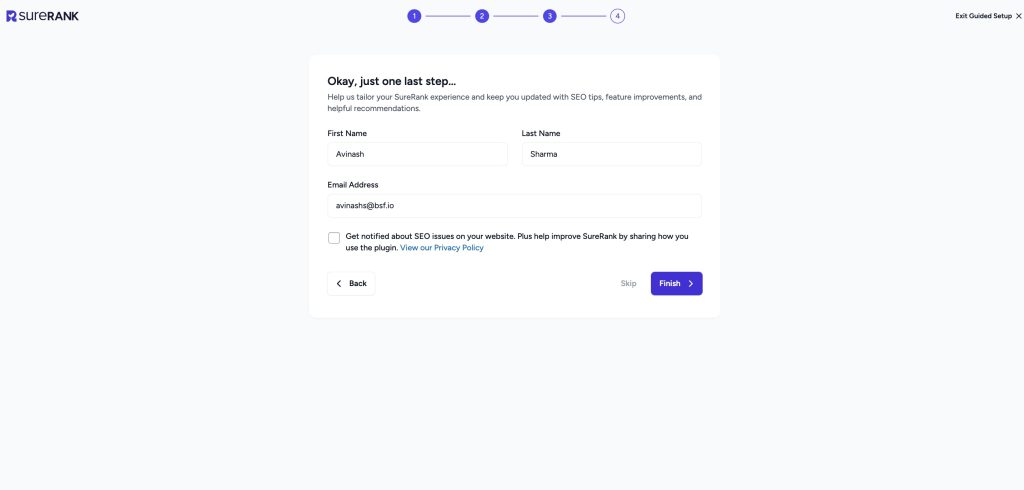The height and width of the screenshot is (490, 1024).
Task: Focus the First Name field containing Avinash
Action: point(417,154)
